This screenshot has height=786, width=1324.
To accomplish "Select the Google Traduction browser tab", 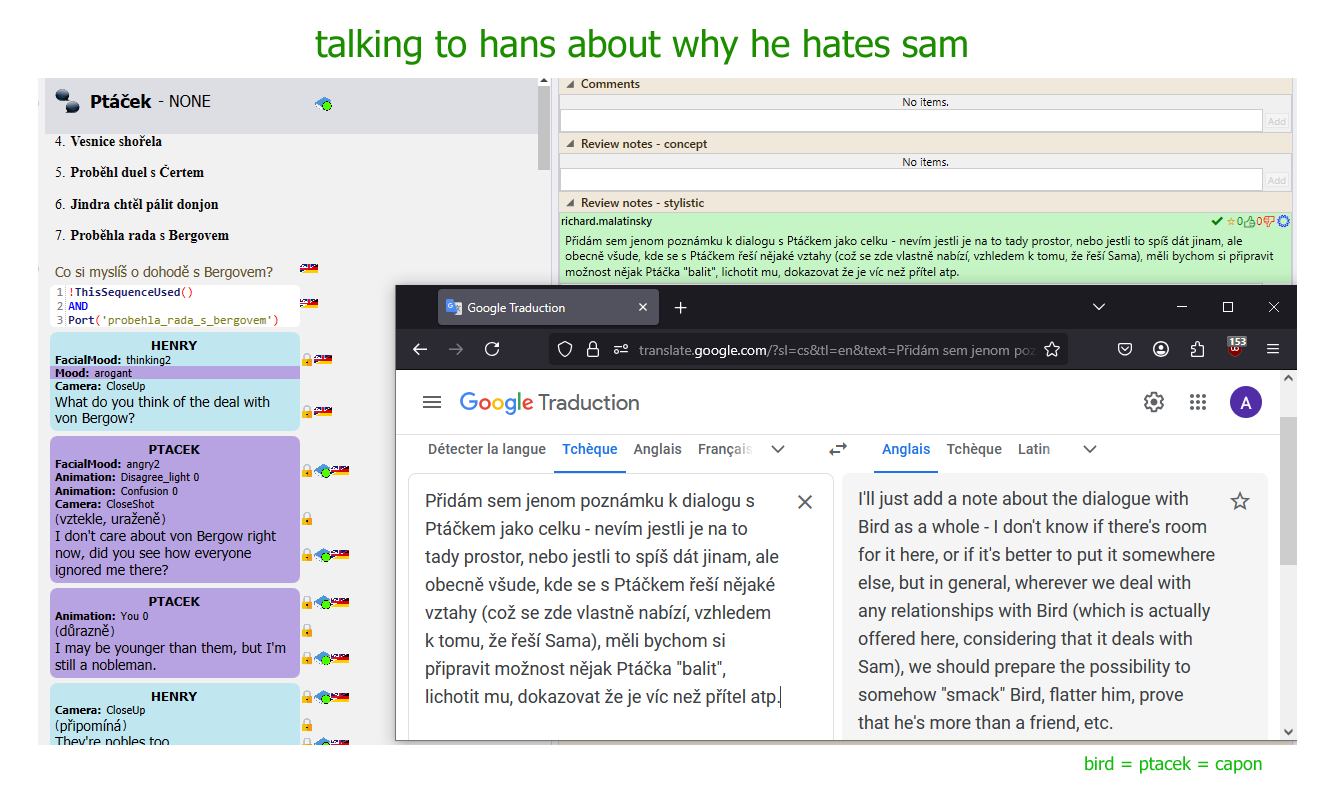I will (x=548, y=307).
